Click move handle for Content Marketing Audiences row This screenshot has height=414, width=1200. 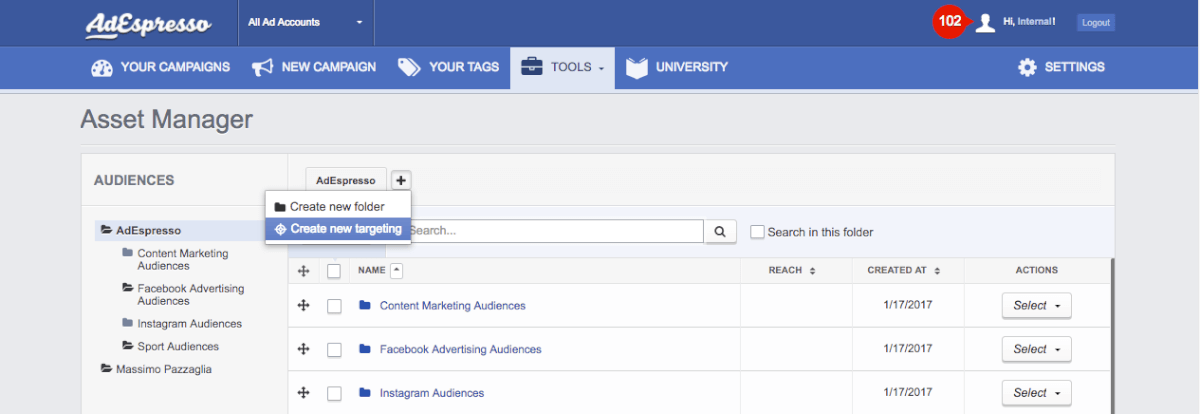tap(304, 306)
